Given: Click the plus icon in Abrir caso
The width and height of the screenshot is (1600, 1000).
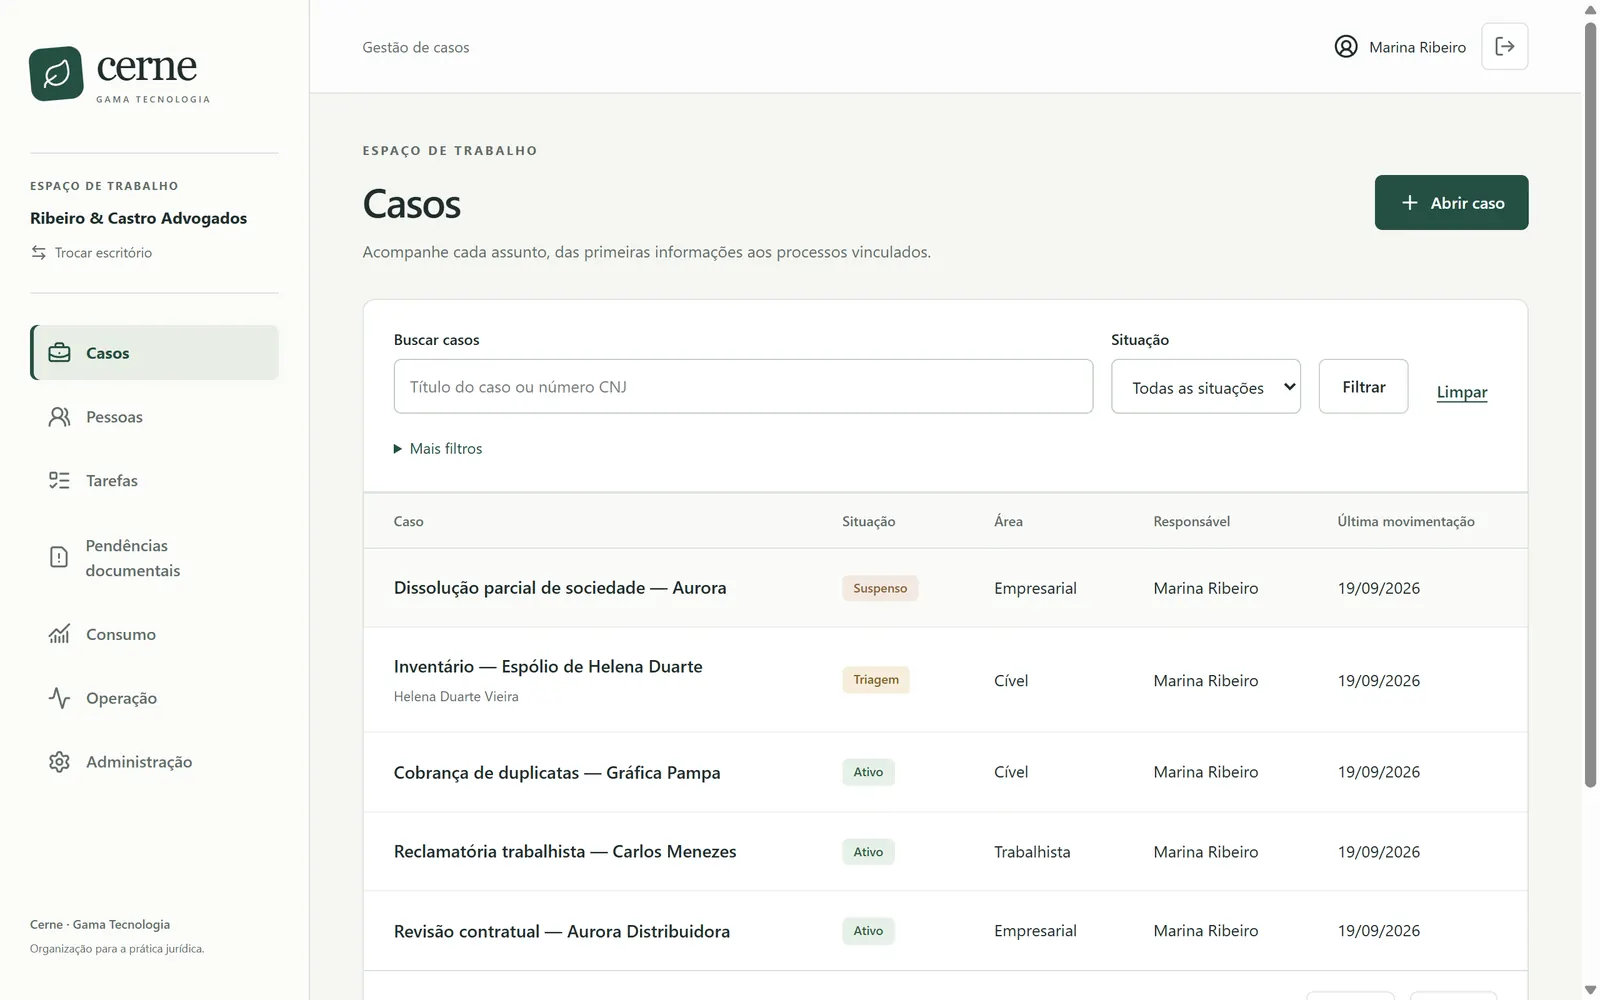Looking at the screenshot, I should point(1409,203).
